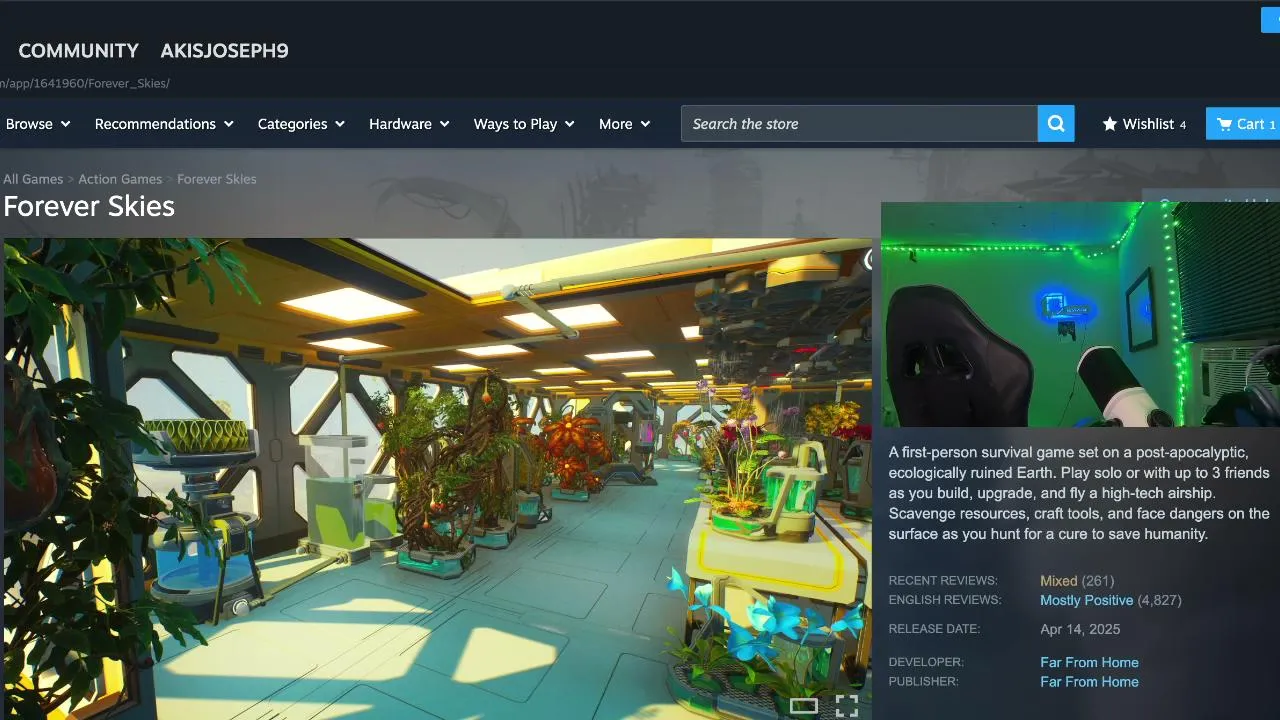Expand the Browse menu

38,124
